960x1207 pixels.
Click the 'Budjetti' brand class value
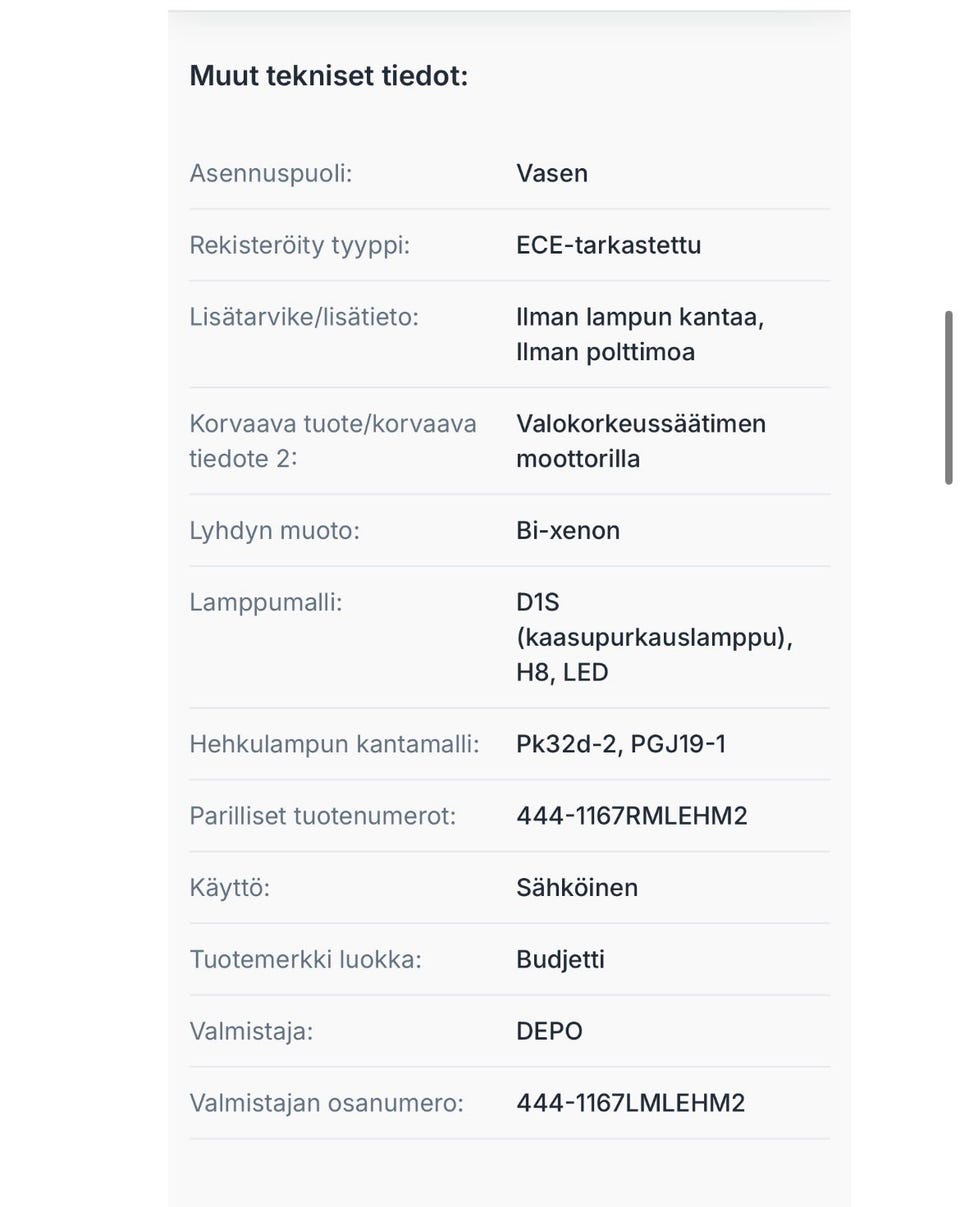560,960
